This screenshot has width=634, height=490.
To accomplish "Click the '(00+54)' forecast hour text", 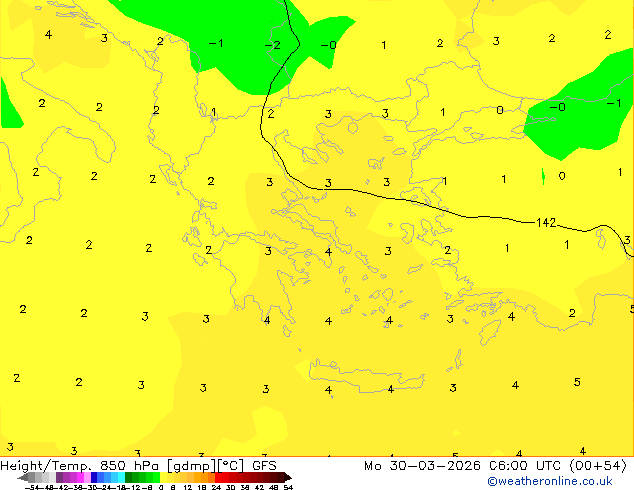I will tap(598, 466).
